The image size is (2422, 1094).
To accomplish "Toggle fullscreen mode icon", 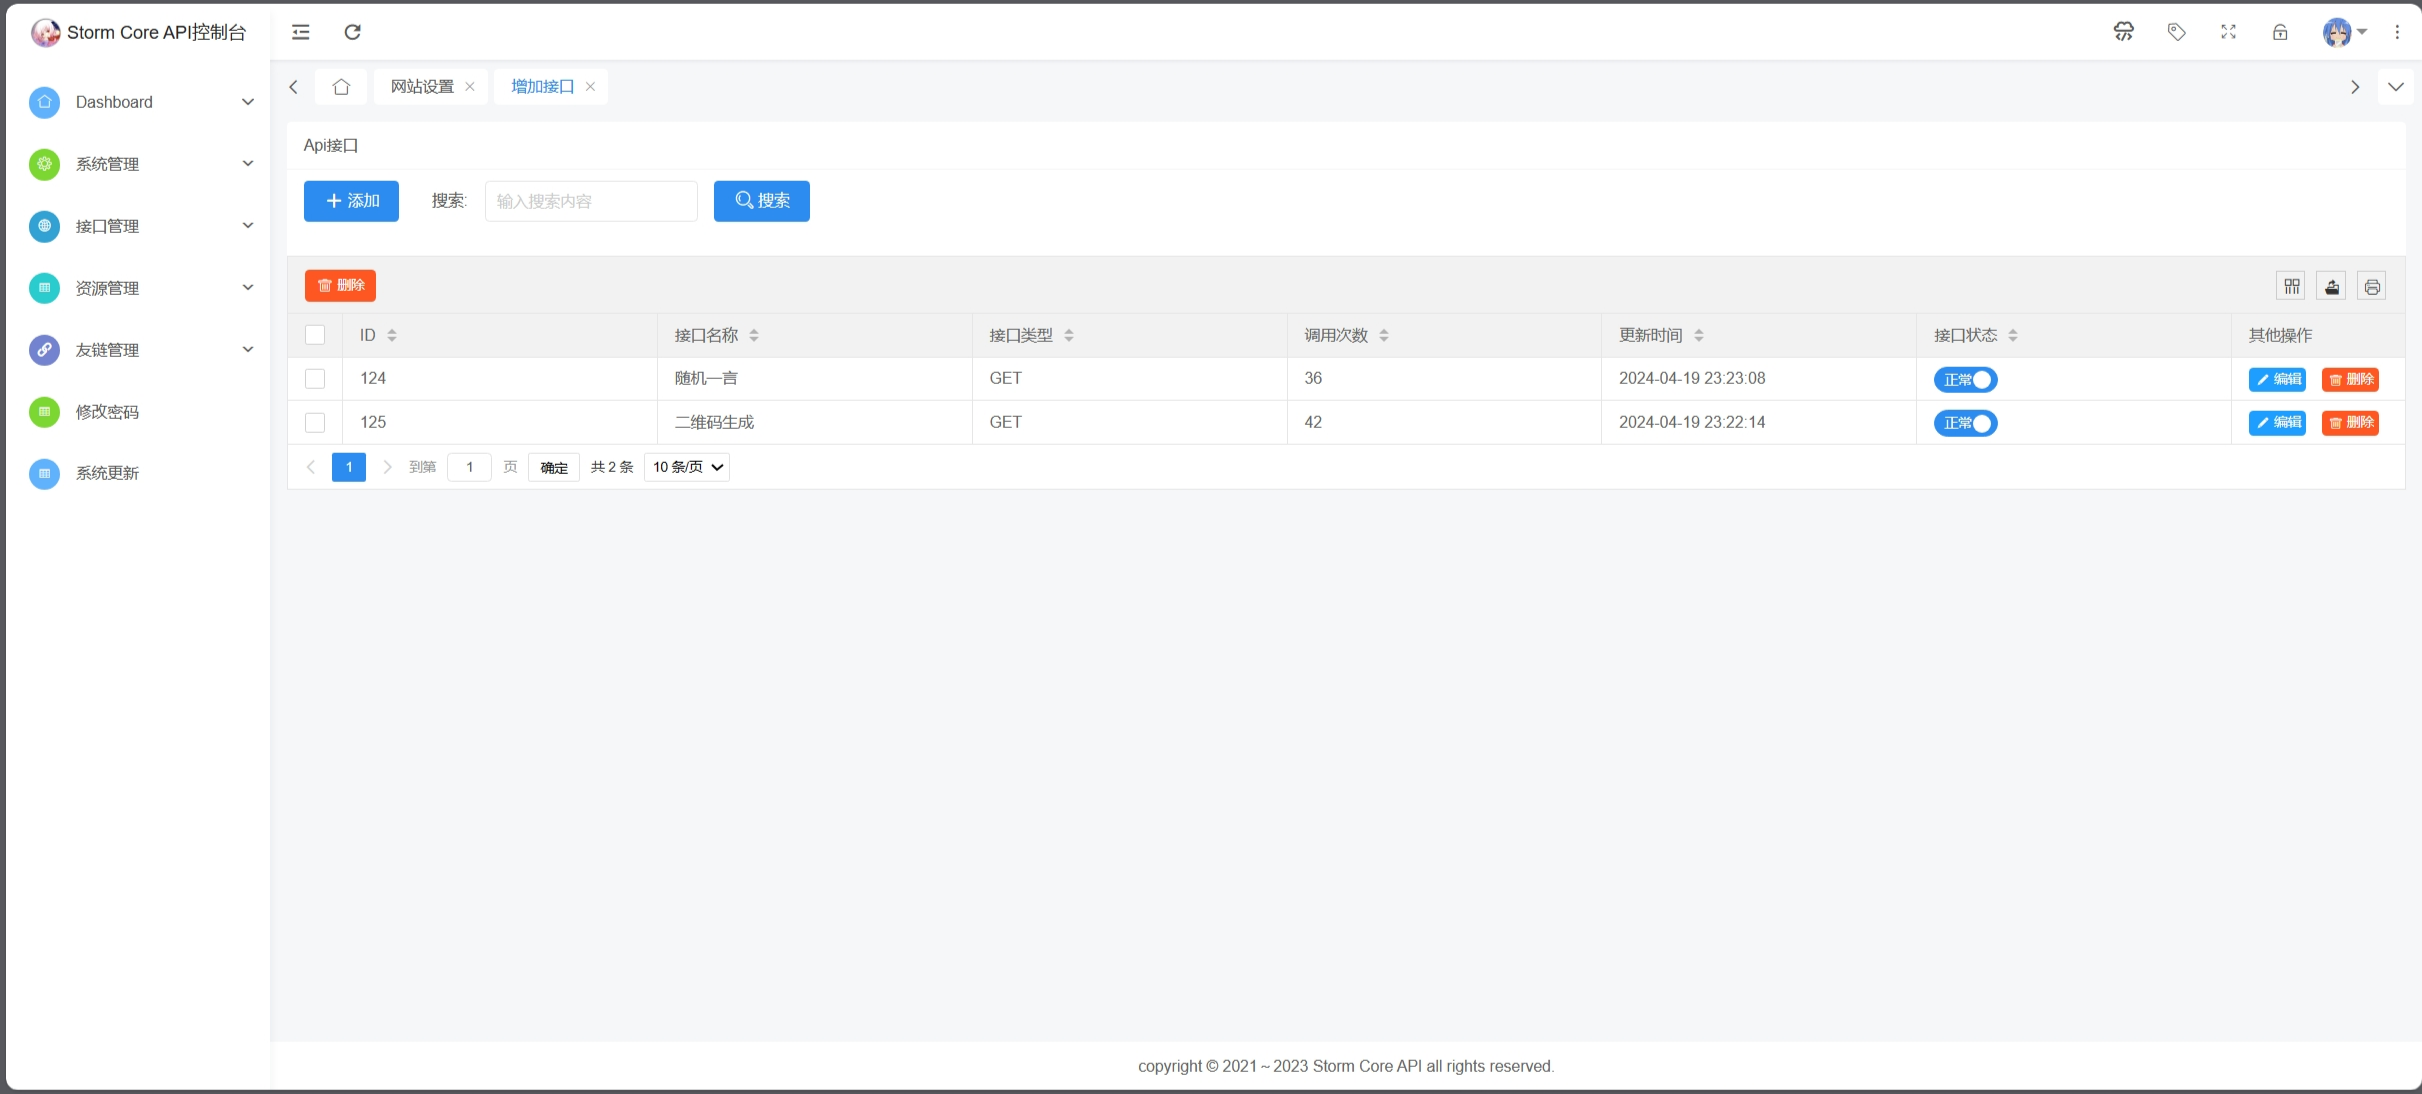I will (x=2228, y=32).
